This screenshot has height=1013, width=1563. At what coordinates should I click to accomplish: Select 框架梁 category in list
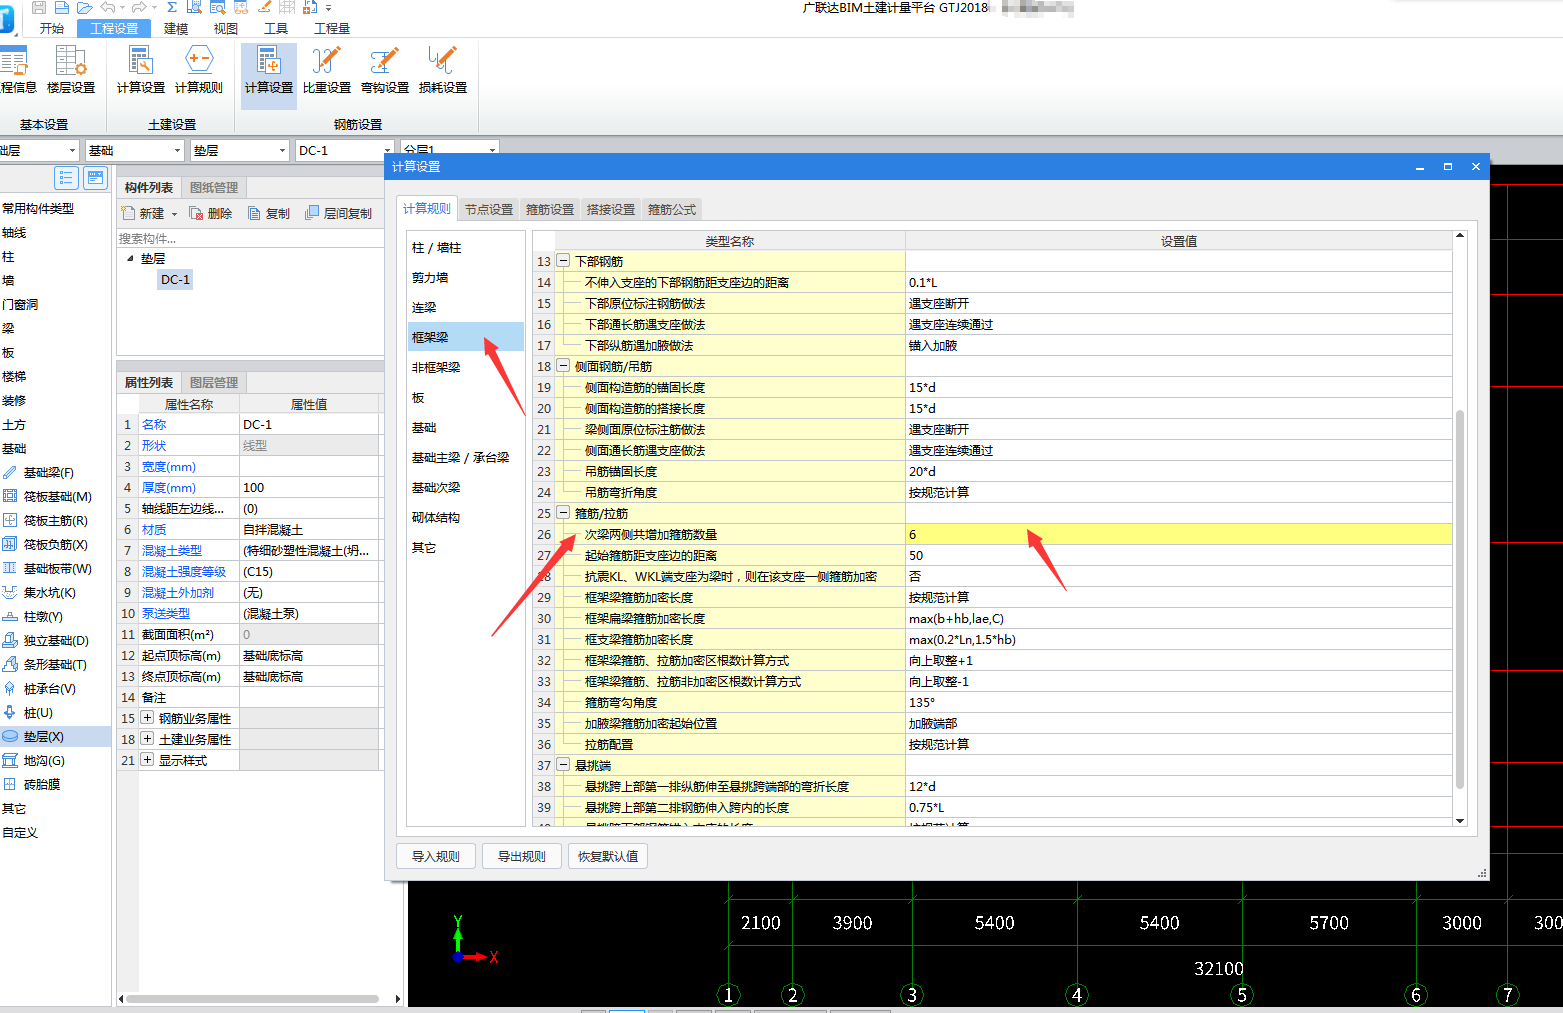coord(466,337)
